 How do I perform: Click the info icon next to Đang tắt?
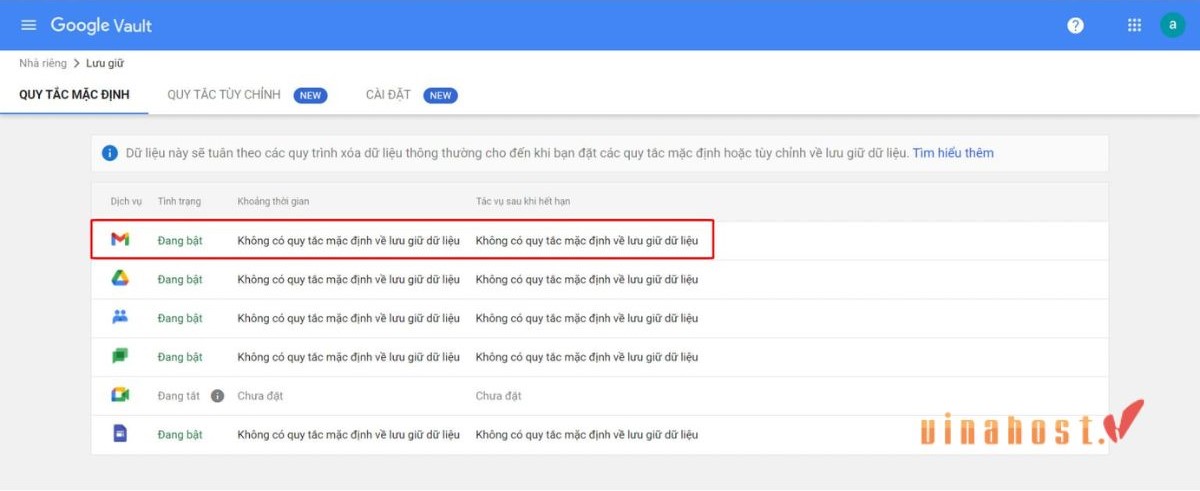(217, 396)
